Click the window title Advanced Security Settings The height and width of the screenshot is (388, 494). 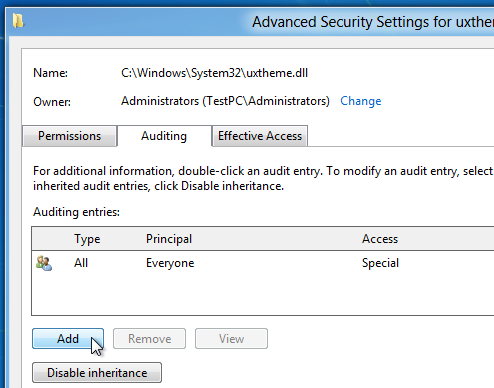coord(373,22)
